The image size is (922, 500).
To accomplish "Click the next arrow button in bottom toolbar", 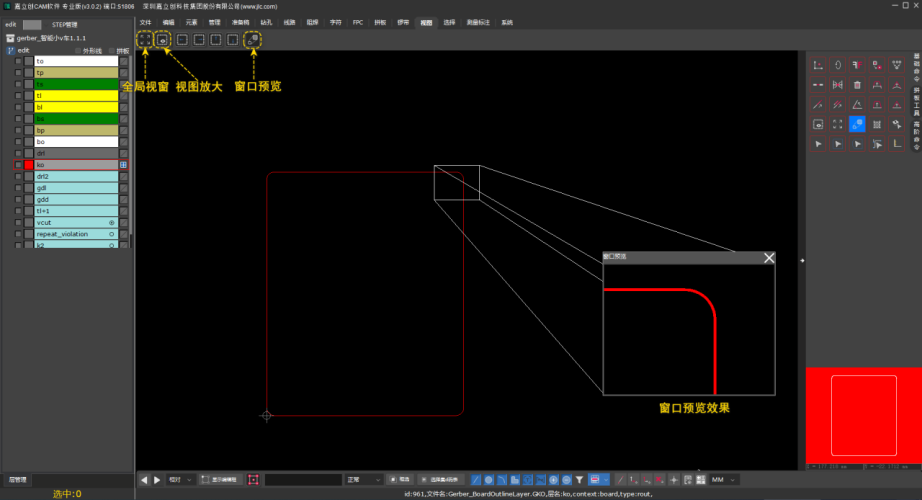I will [157, 480].
